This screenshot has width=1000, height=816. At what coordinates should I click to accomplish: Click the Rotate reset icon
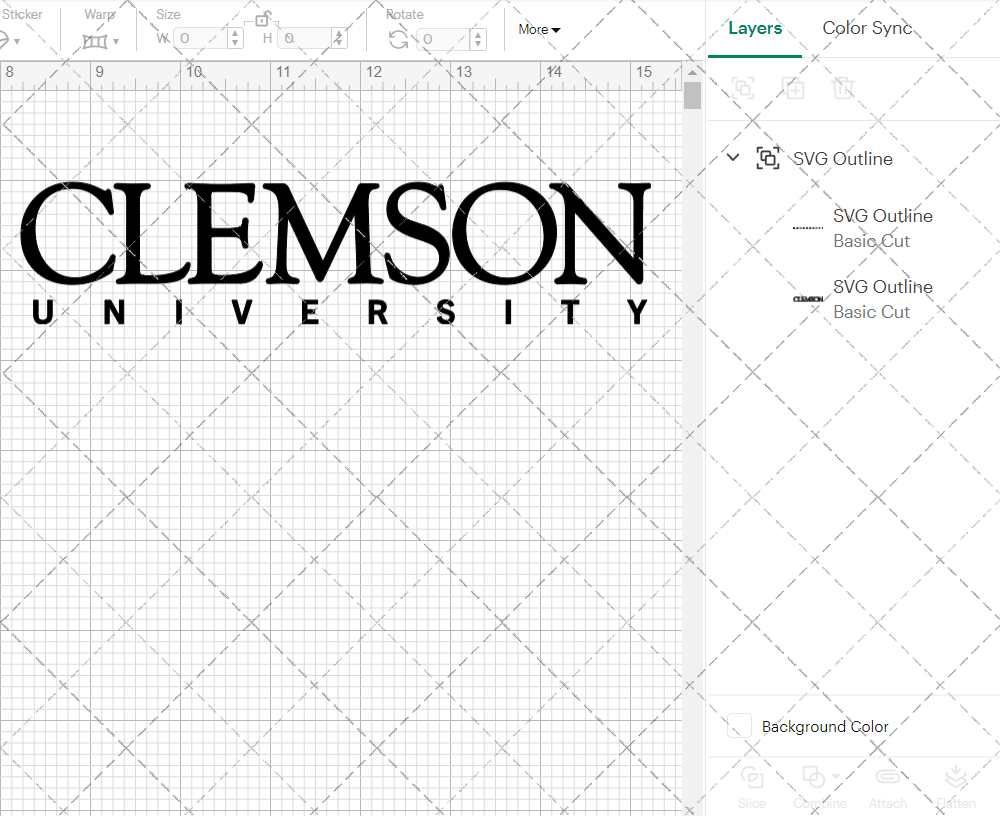pos(397,38)
